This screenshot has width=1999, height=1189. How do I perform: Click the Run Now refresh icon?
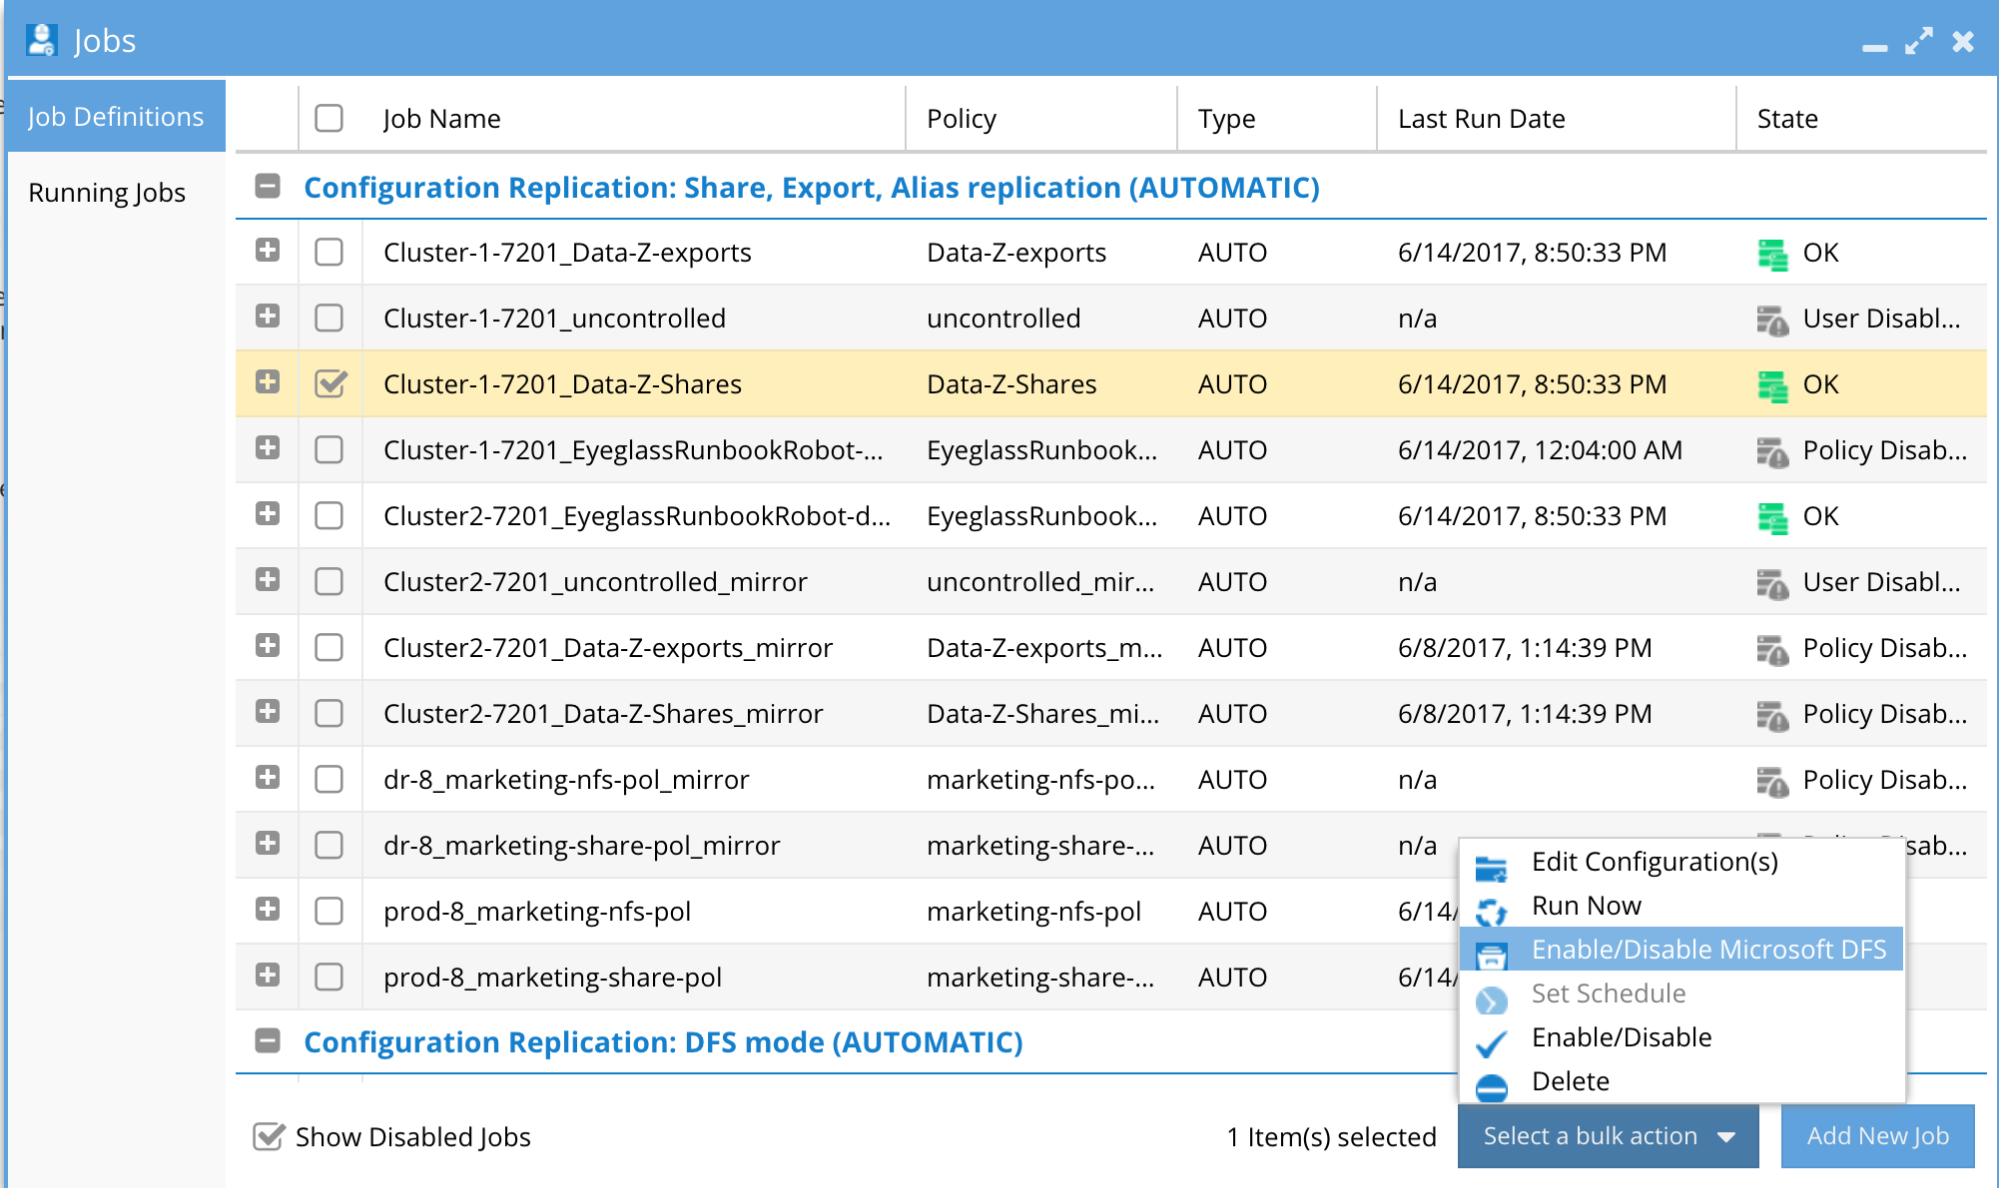(x=1491, y=912)
